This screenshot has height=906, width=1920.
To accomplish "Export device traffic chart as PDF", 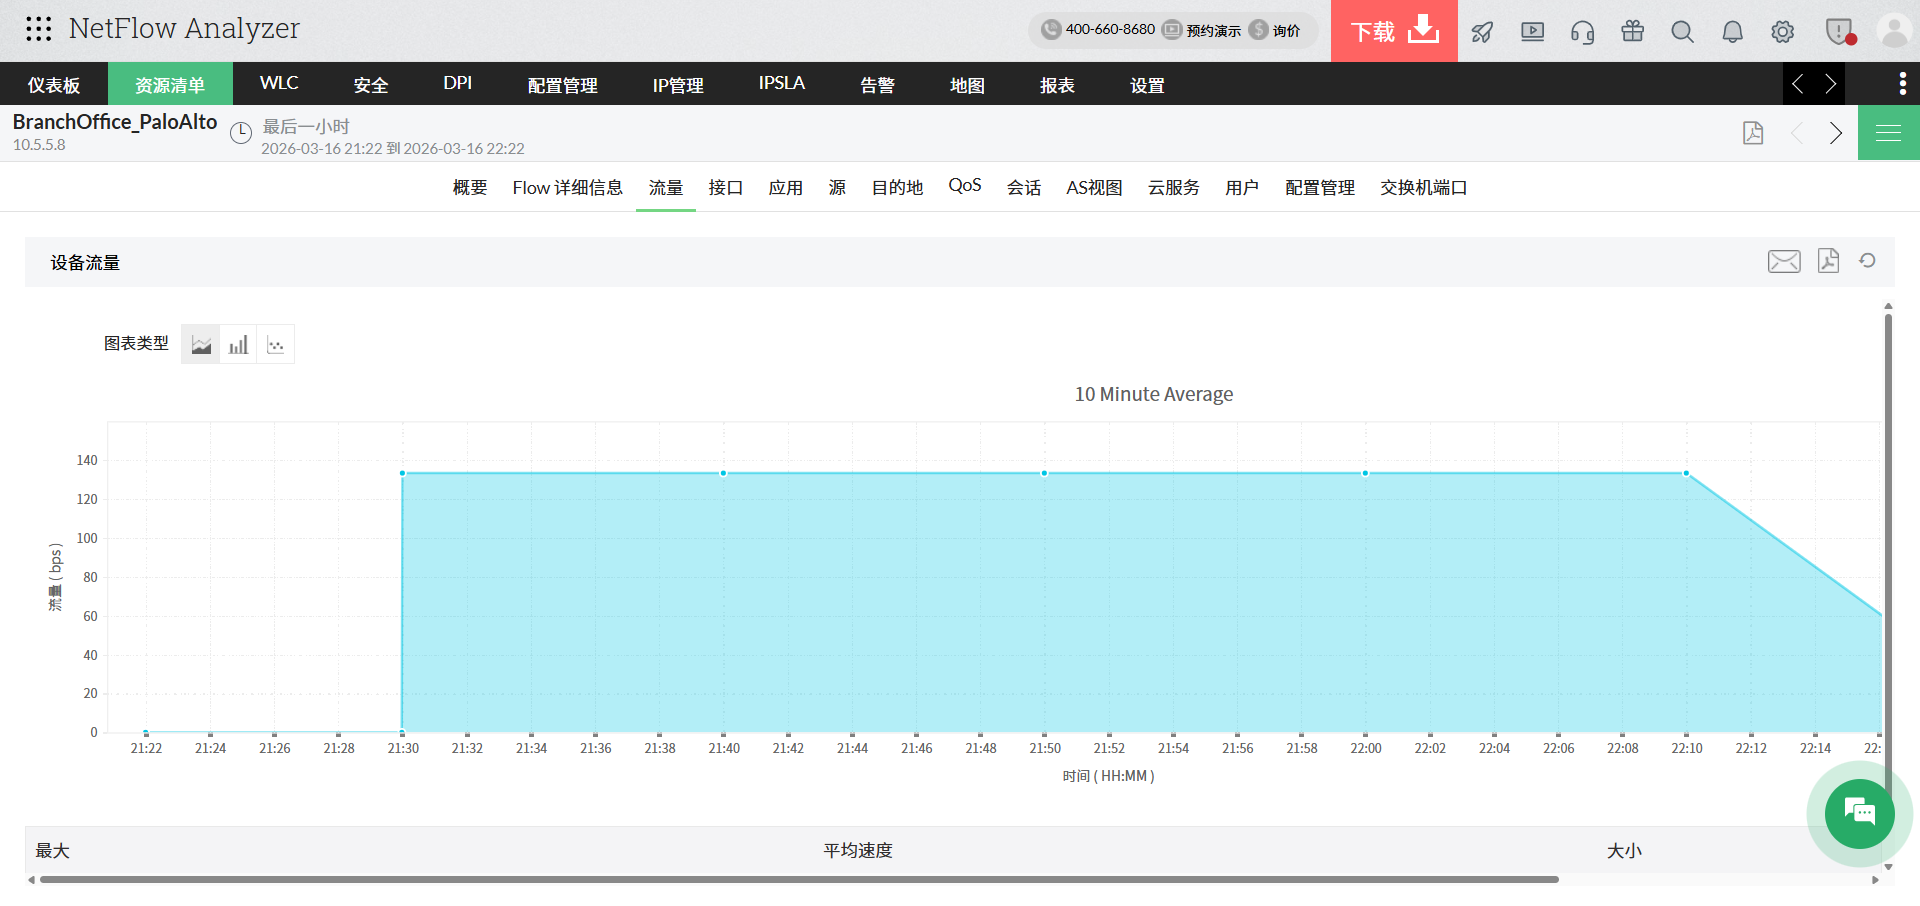I will (x=1828, y=261).
